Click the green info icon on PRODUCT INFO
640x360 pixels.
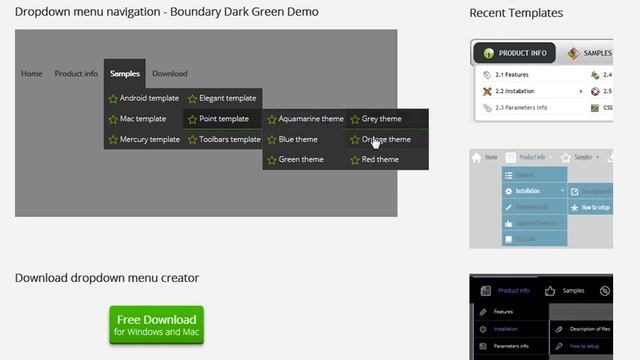coord(489,53)
